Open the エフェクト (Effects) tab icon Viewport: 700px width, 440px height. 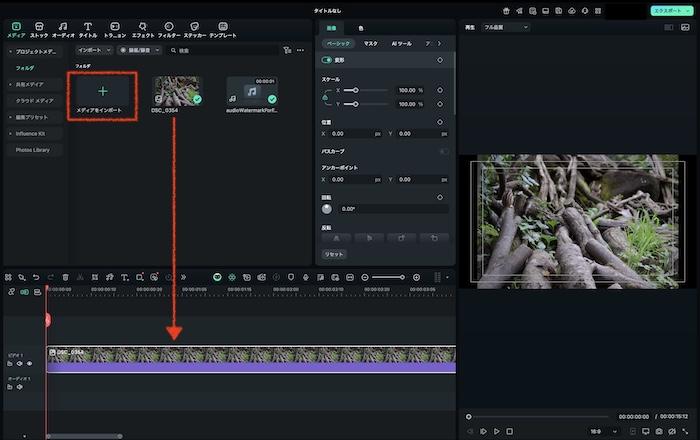pos(143,27)
